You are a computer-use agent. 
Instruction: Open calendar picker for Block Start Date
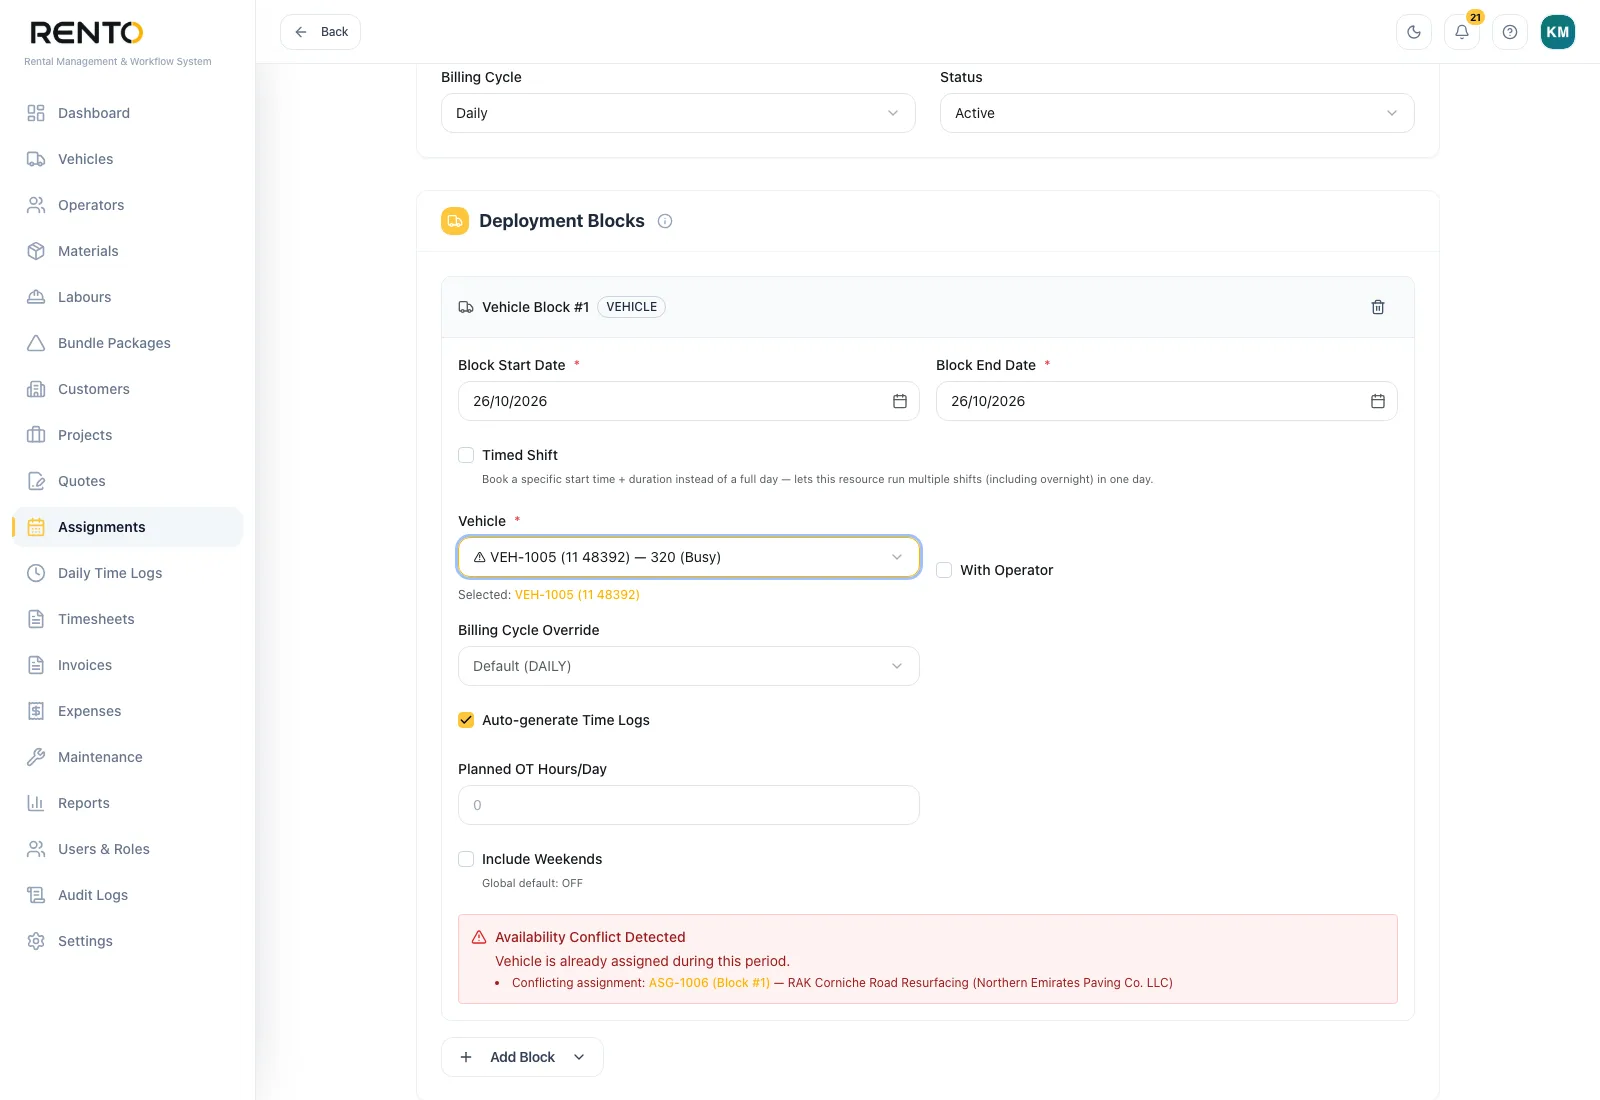[x=900, y=401]
